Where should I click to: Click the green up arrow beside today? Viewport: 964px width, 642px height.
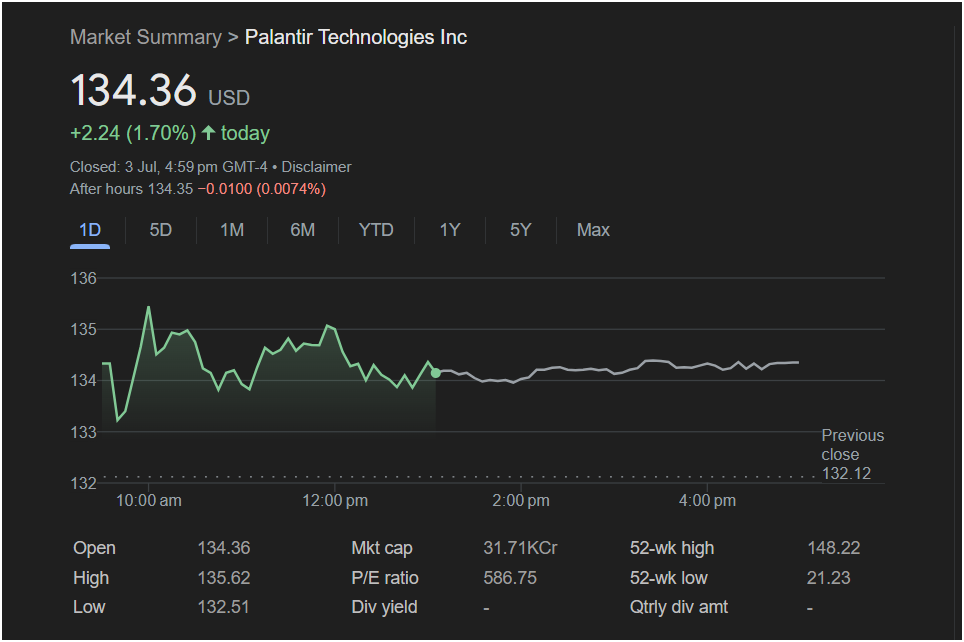[208, 132]
